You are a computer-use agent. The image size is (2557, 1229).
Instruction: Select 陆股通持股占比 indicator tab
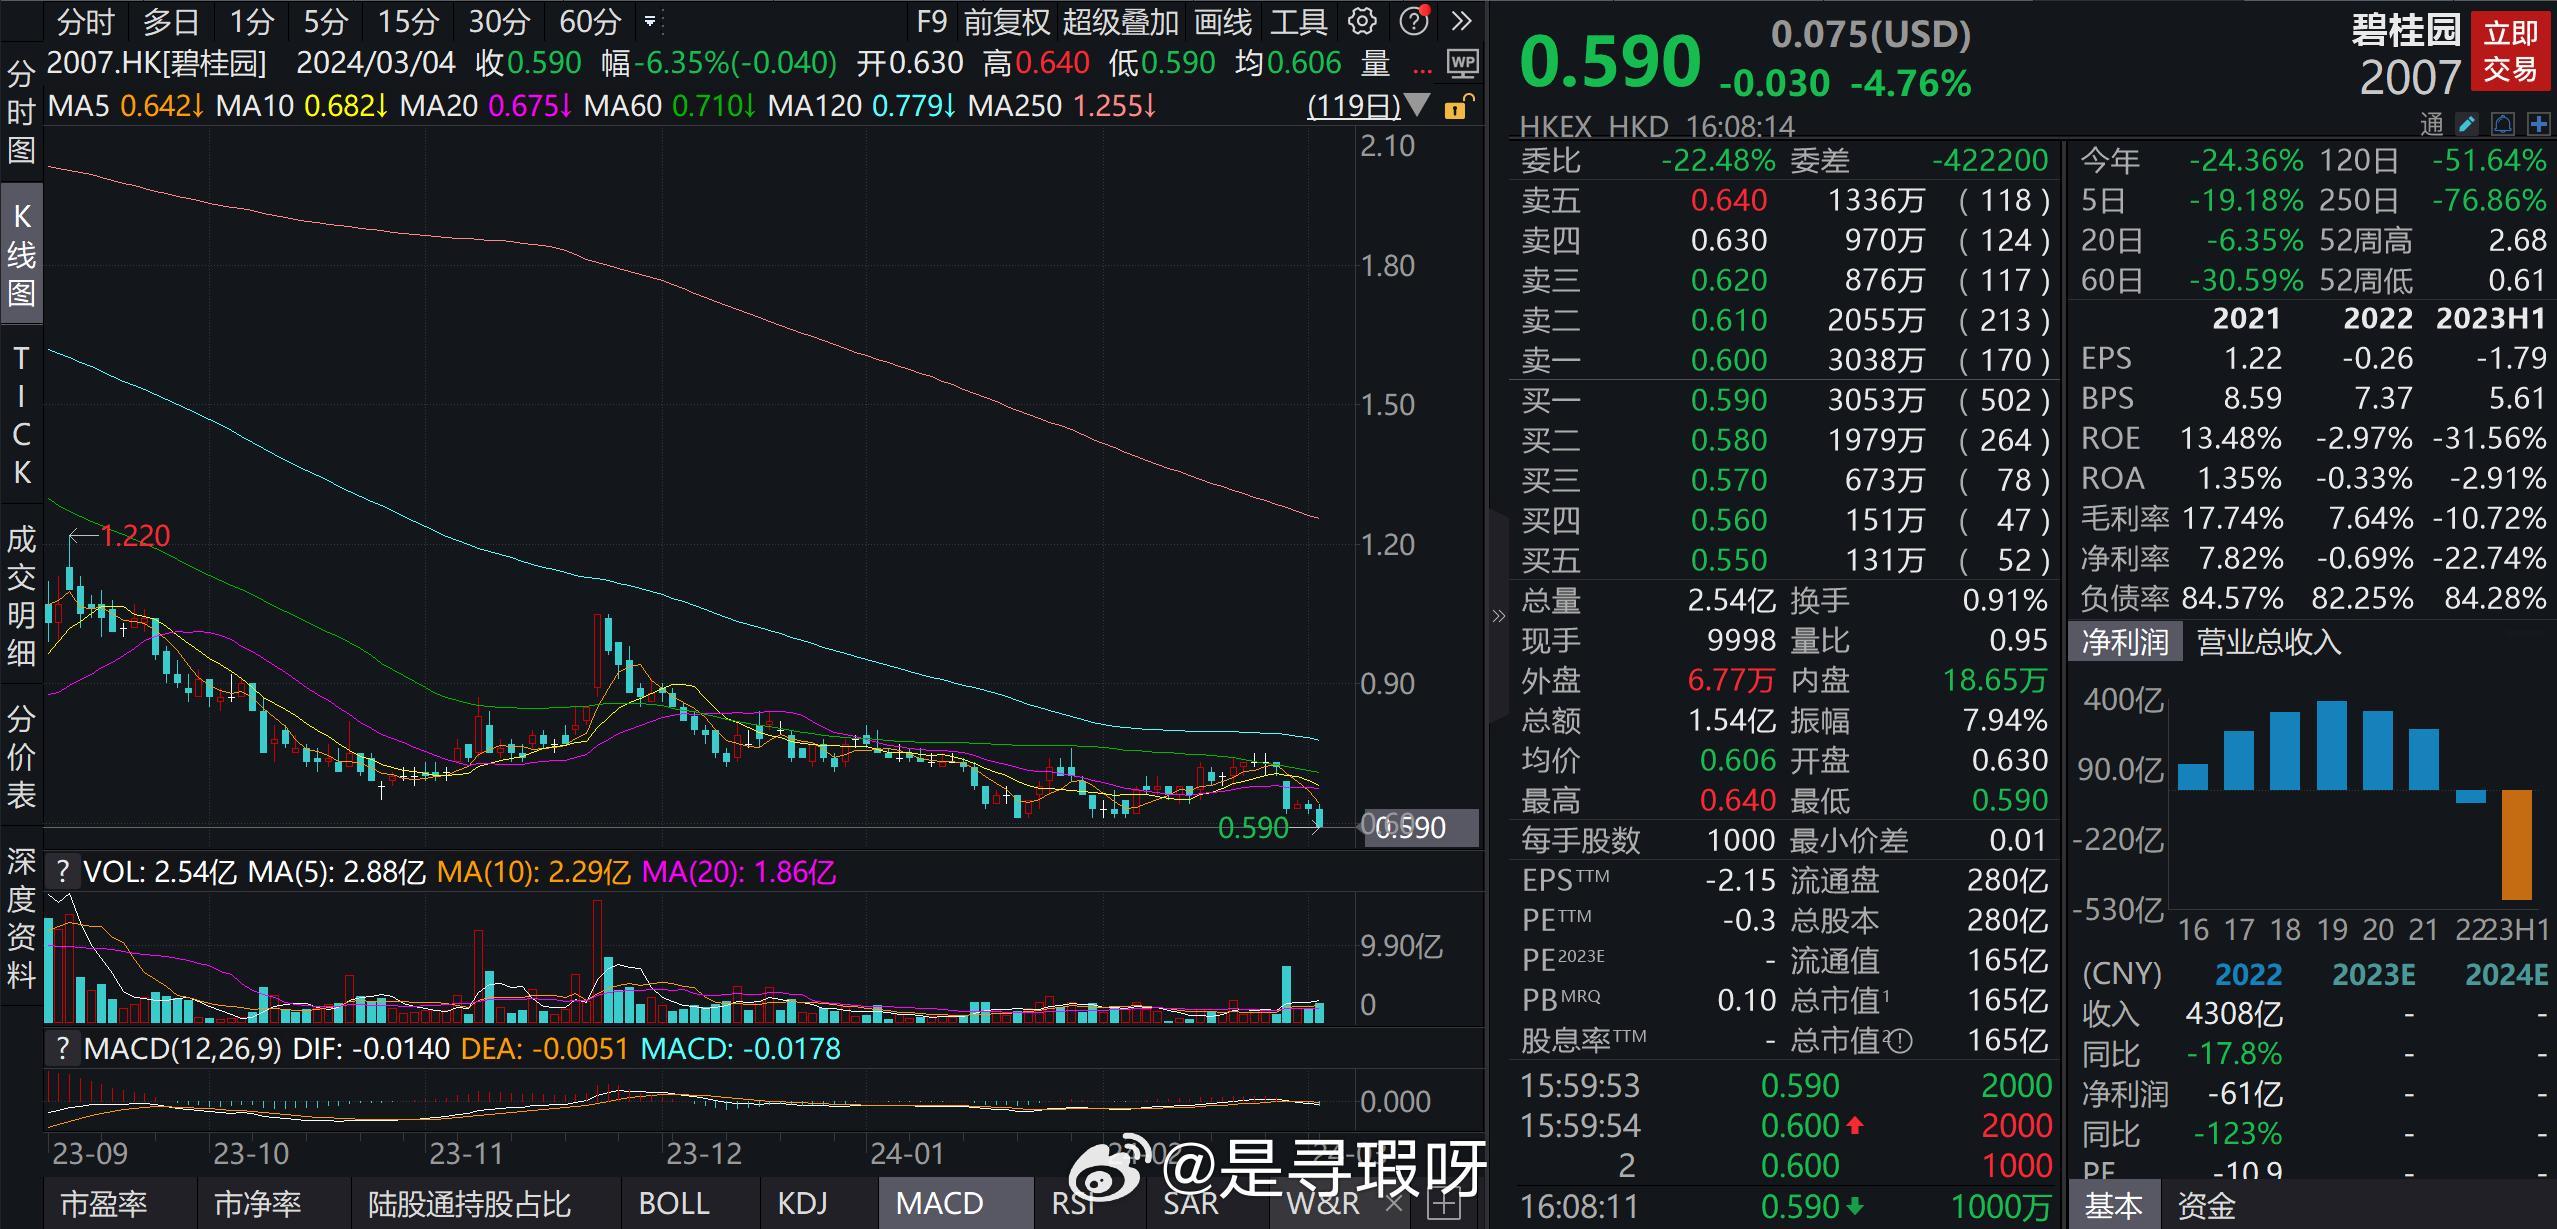coord(469,1204)
